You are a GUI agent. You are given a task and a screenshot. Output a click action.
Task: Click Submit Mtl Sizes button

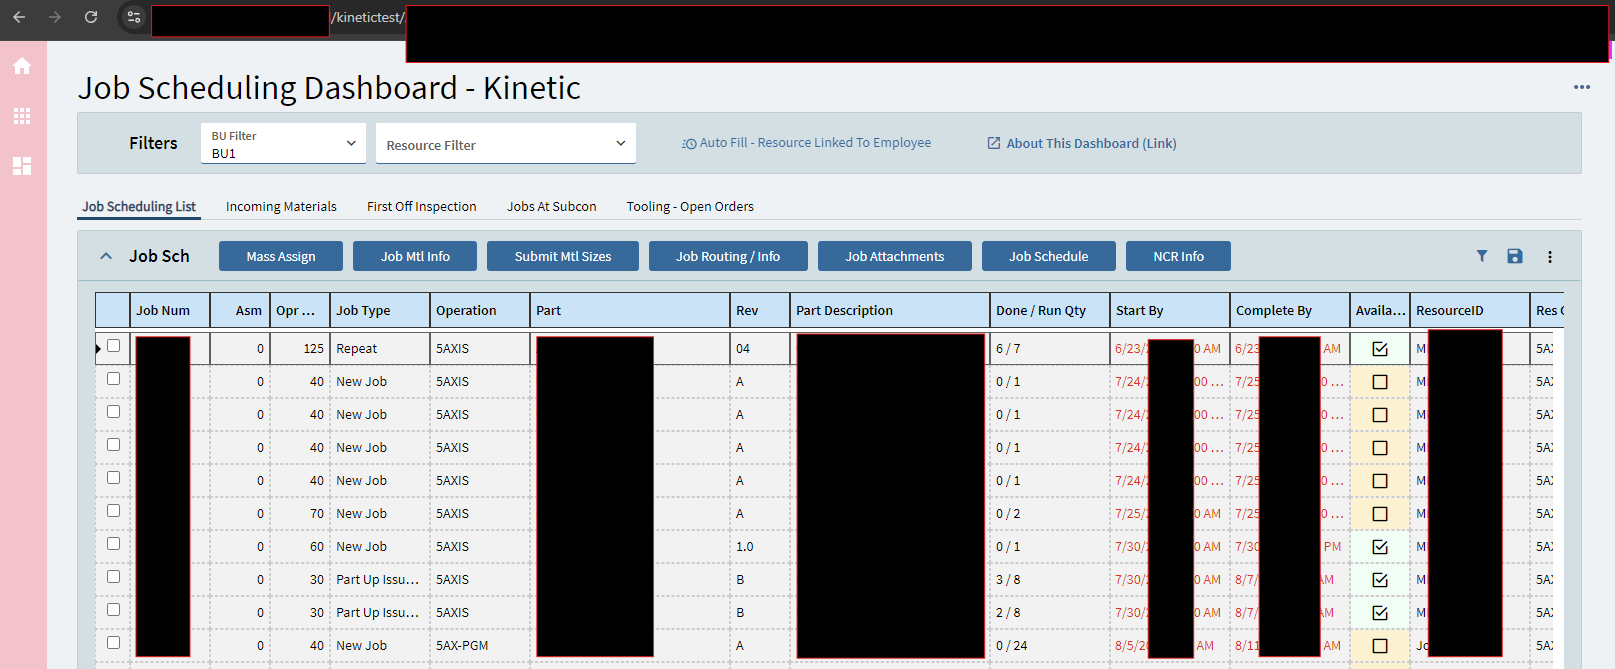click(x=563, y=256)
